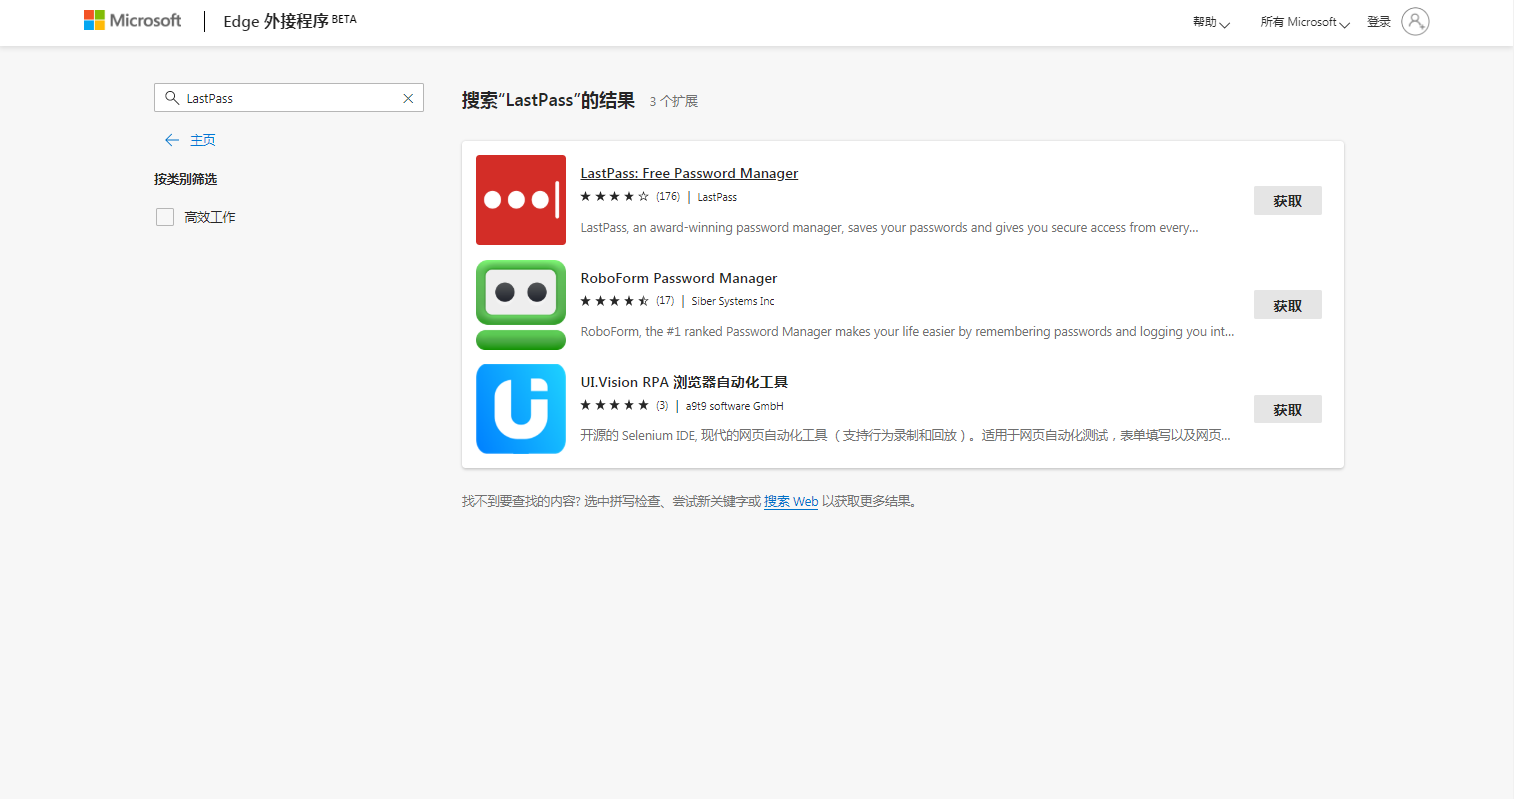Get the UI.Vision RPA extension

tap(1287, 409)
